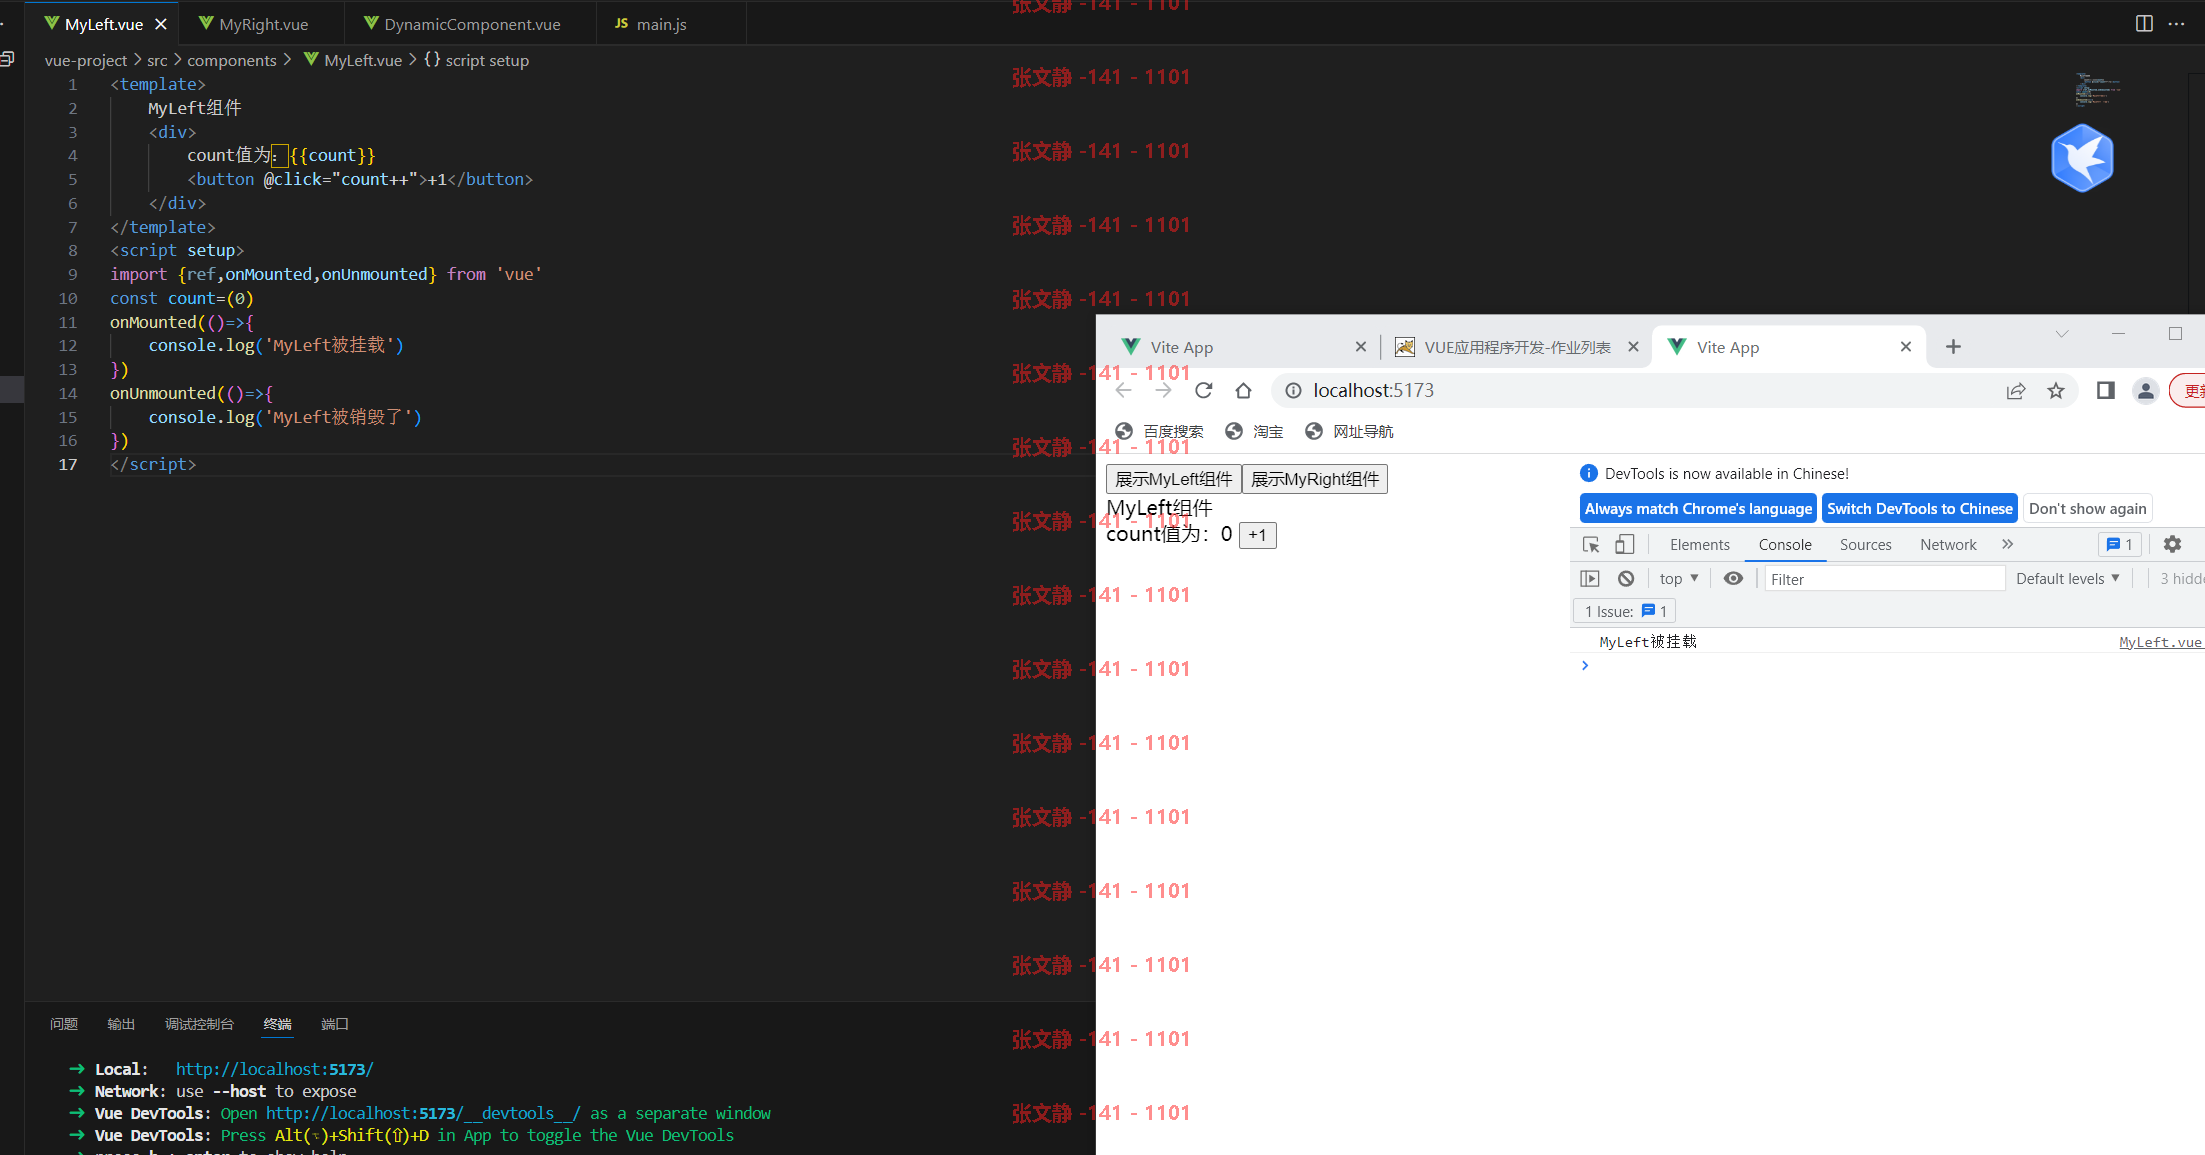The width and height of the screenshot is (2205, 1155).
Task: Toggle the console sidebar icon
Action: [x=1590, y=578]
